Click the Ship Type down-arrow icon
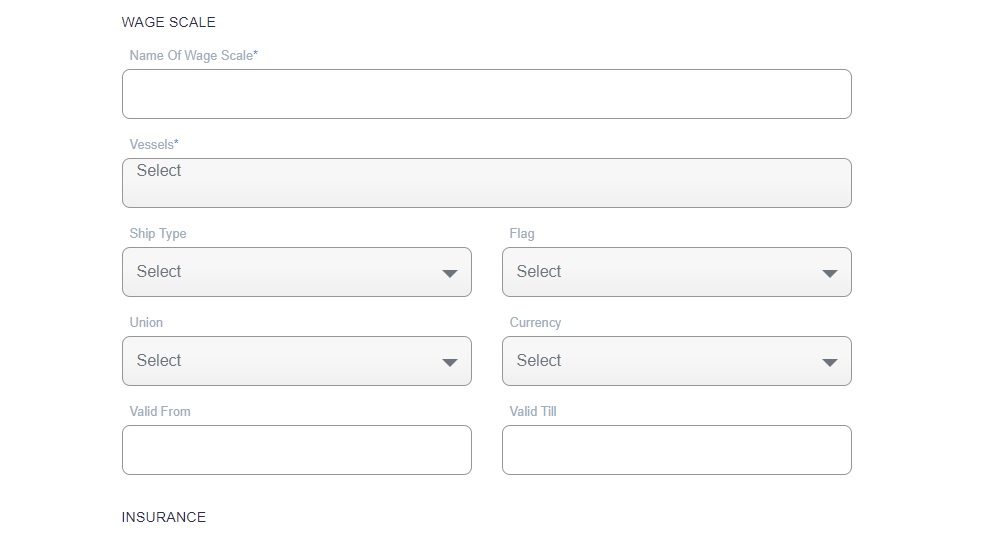1000x535 pixels. point(450,273)
